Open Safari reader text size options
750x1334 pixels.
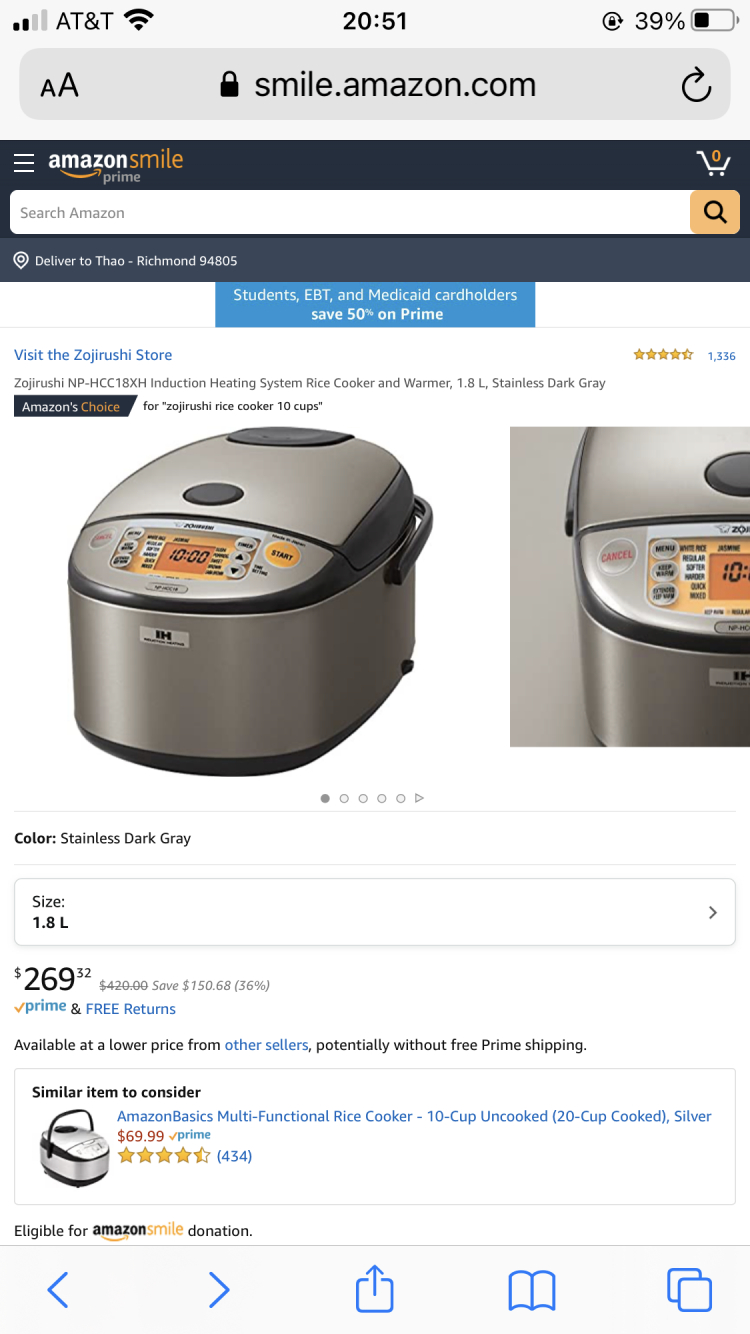pos(59,86)
